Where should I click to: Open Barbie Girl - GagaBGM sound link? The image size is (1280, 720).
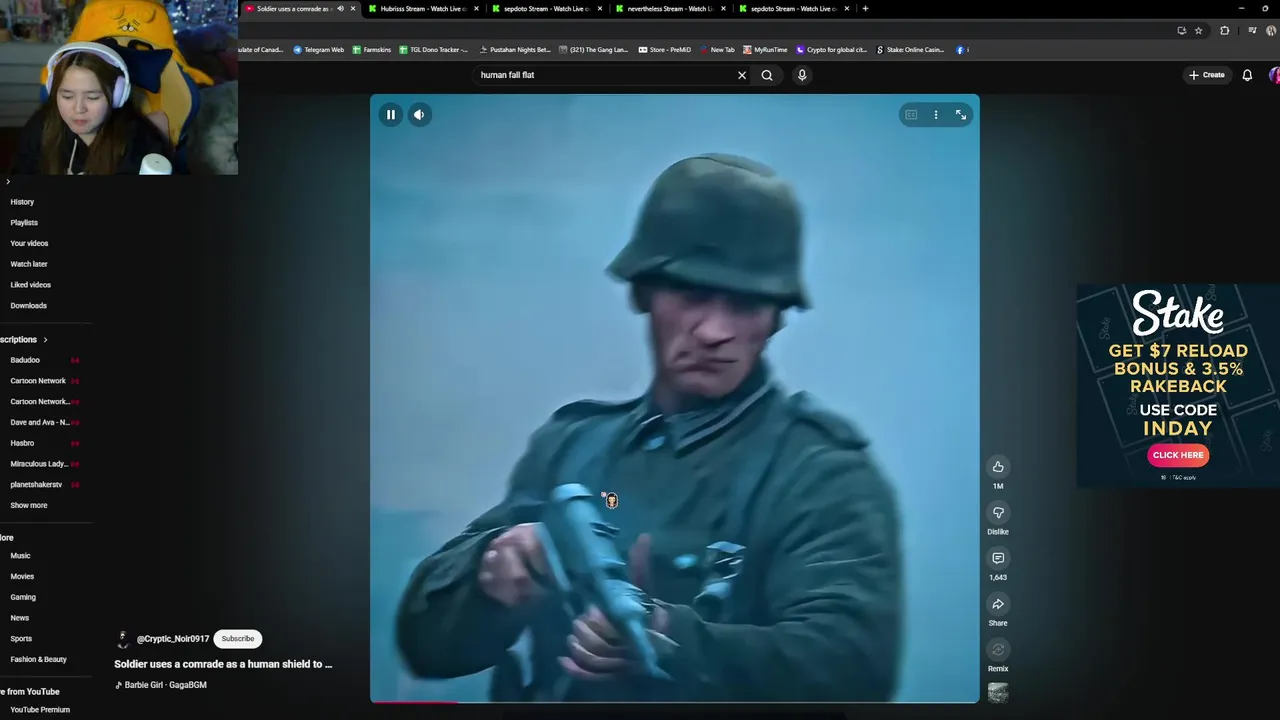[161, 685]
